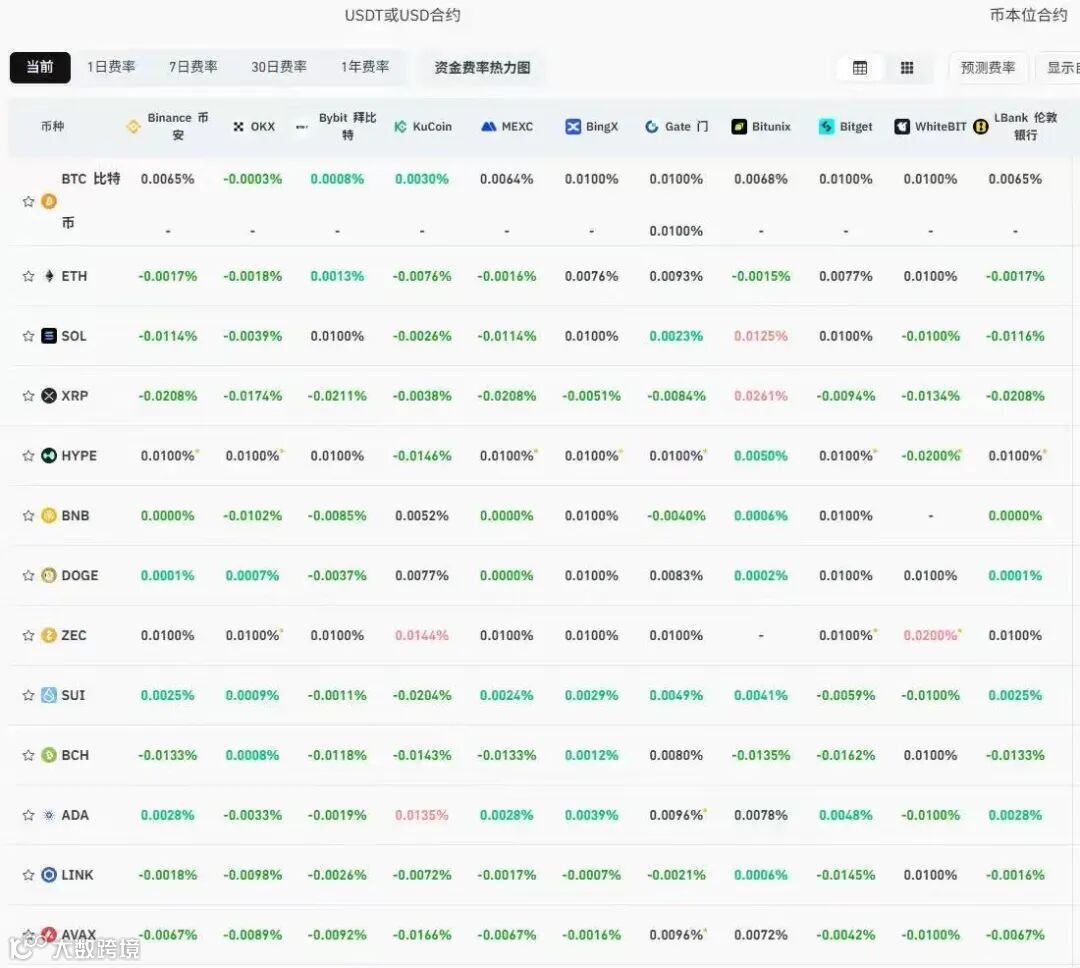The height and width of the screenshot is (968, 1080).
Task: Toggle the BNB favorite star
Action: [28, 516]
